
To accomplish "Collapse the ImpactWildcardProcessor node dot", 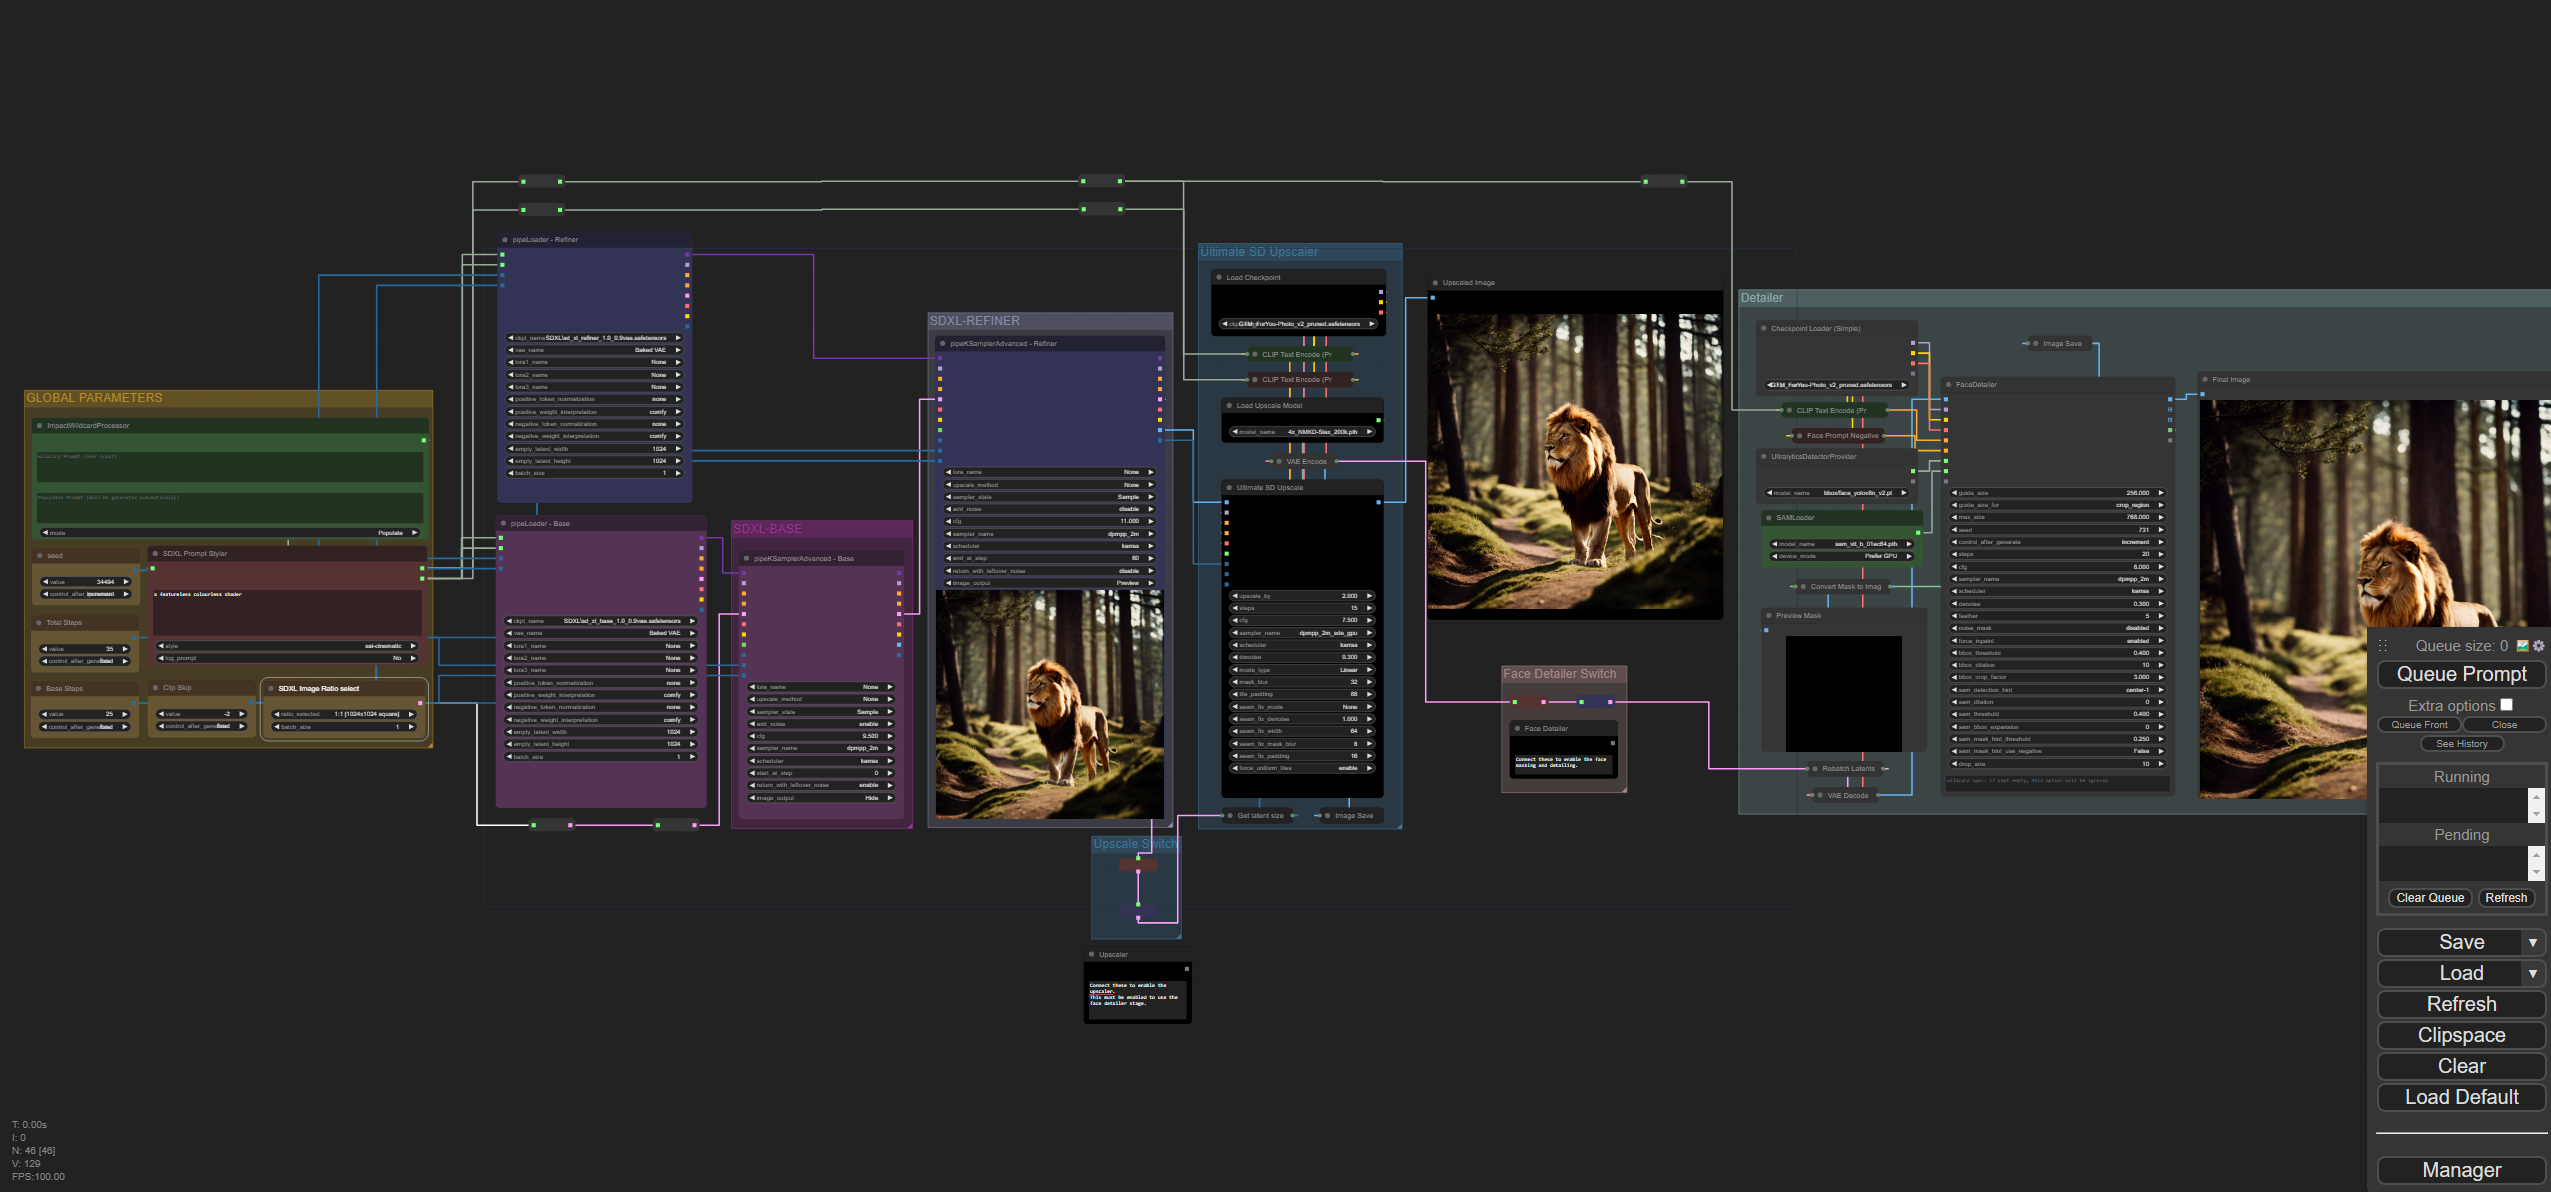I will tap(39, 425).
